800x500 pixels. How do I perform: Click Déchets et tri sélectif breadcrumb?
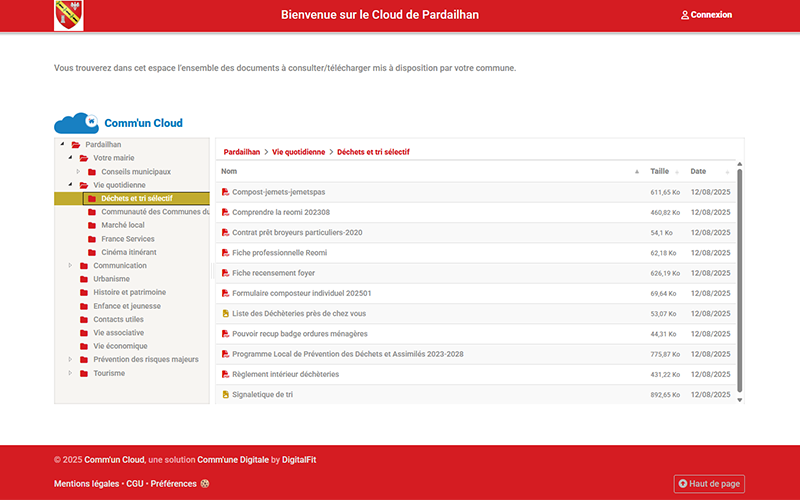pos(373,152)
